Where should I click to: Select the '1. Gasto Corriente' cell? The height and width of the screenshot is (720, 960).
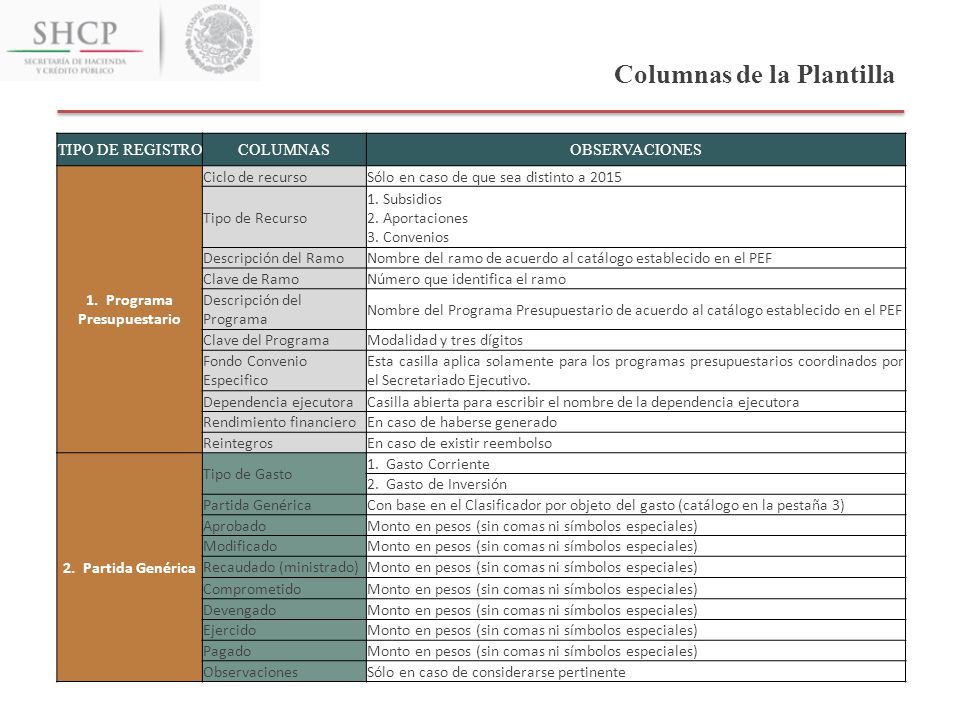pyautogui.click(x=636, y=463)
